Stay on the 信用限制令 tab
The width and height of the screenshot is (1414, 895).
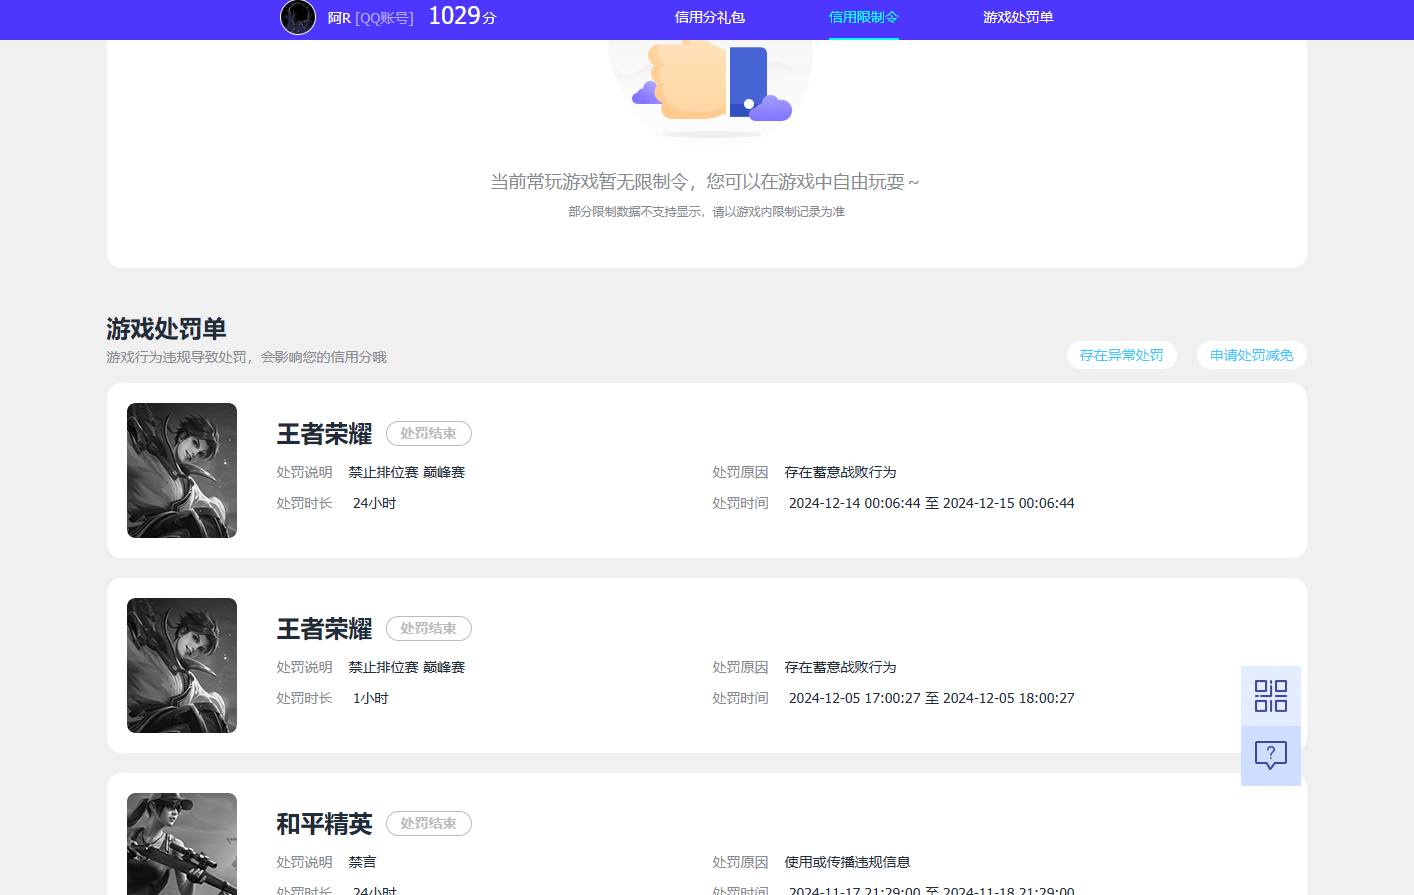[x=863, y=17]
